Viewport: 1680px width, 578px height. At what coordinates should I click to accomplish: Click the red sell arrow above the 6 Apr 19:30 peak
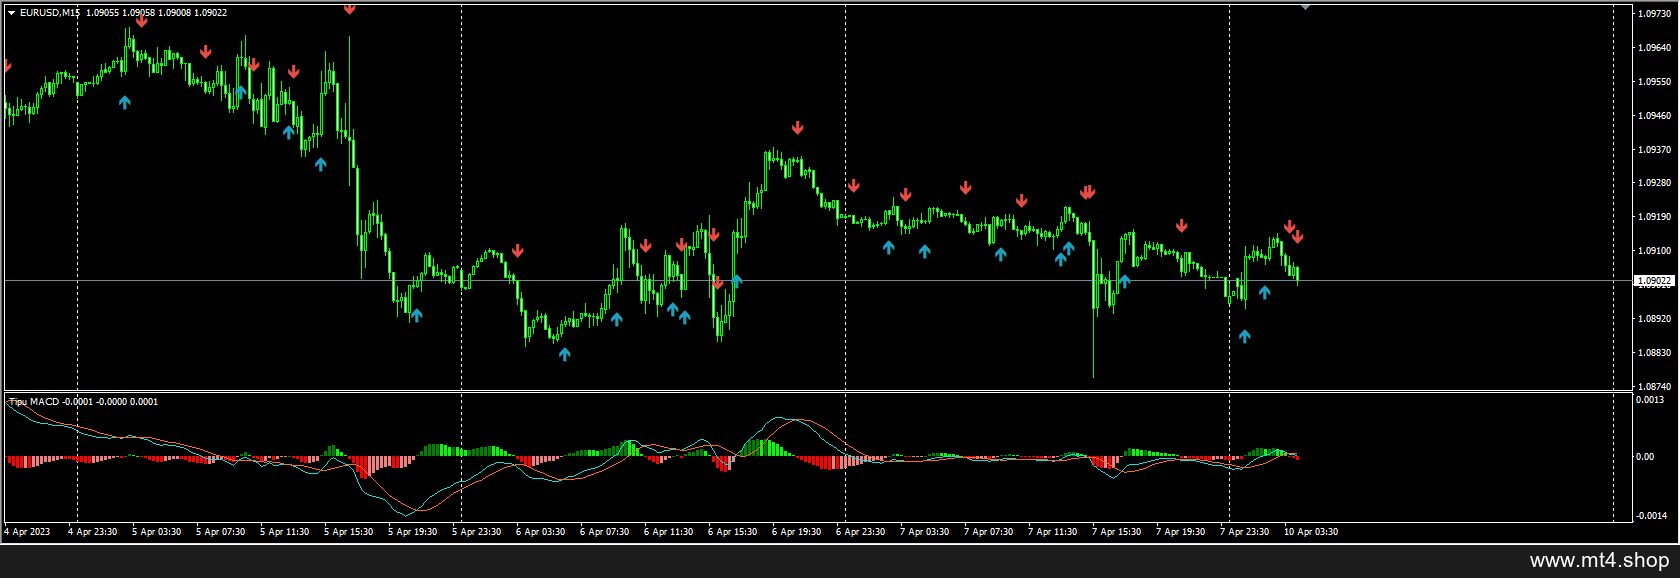click(798, 127)
